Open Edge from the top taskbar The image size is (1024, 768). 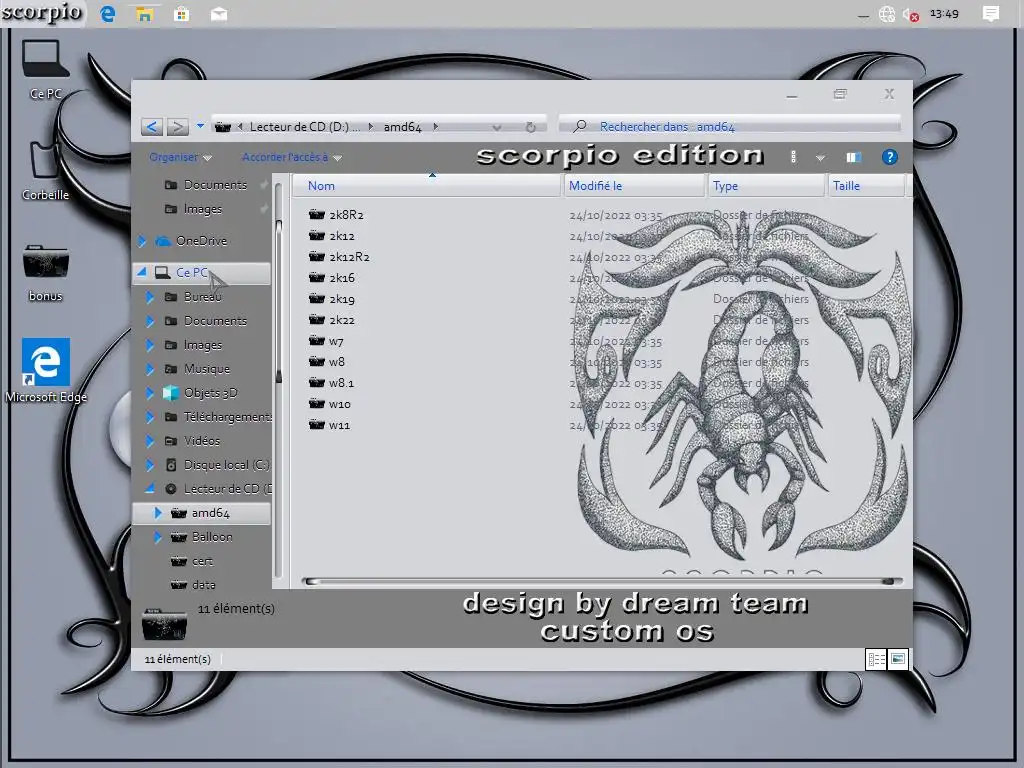pos(108,14)
